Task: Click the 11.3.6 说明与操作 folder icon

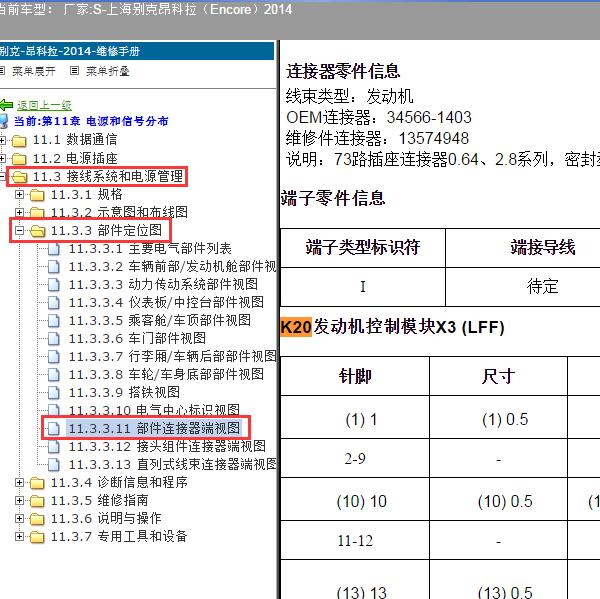Action: coord(37,519)
